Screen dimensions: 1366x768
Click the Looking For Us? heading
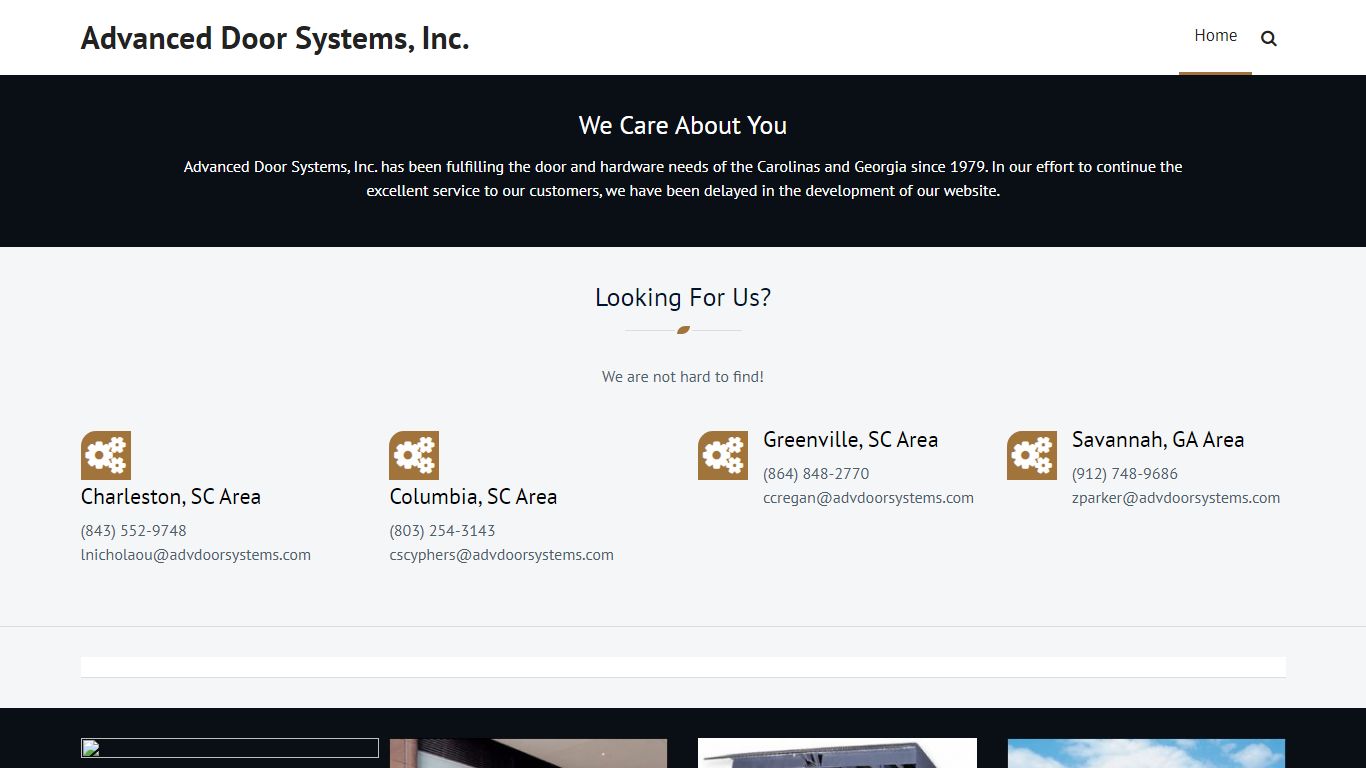683,298
